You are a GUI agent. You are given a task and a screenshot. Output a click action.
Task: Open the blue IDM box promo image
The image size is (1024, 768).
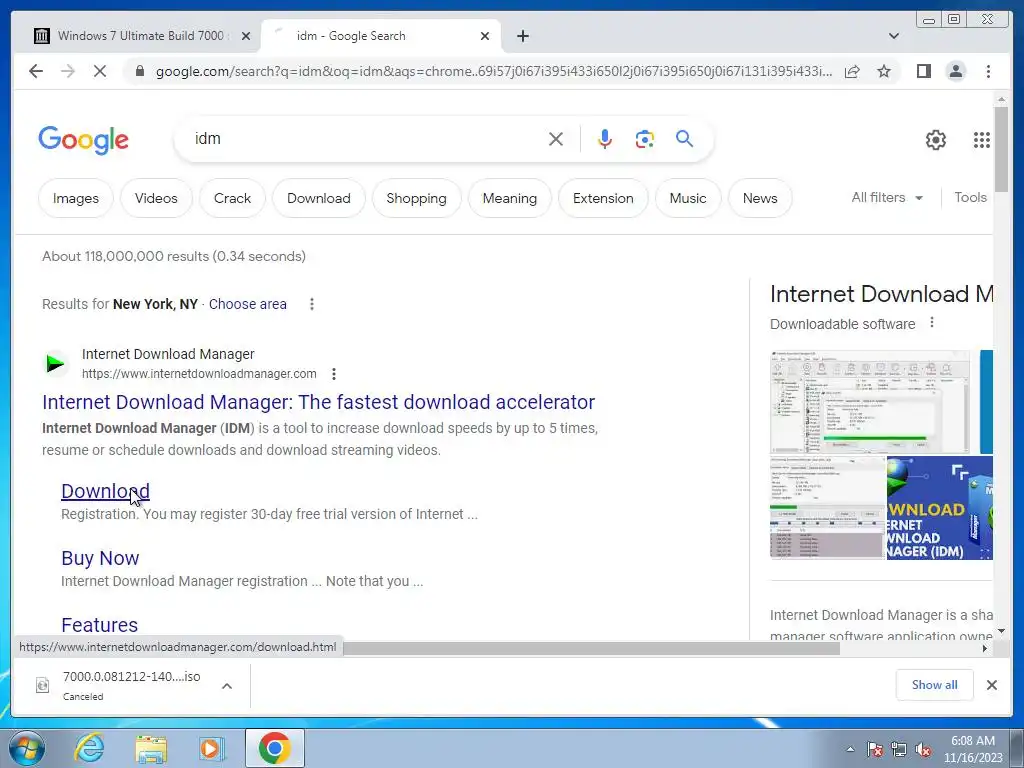940,508
